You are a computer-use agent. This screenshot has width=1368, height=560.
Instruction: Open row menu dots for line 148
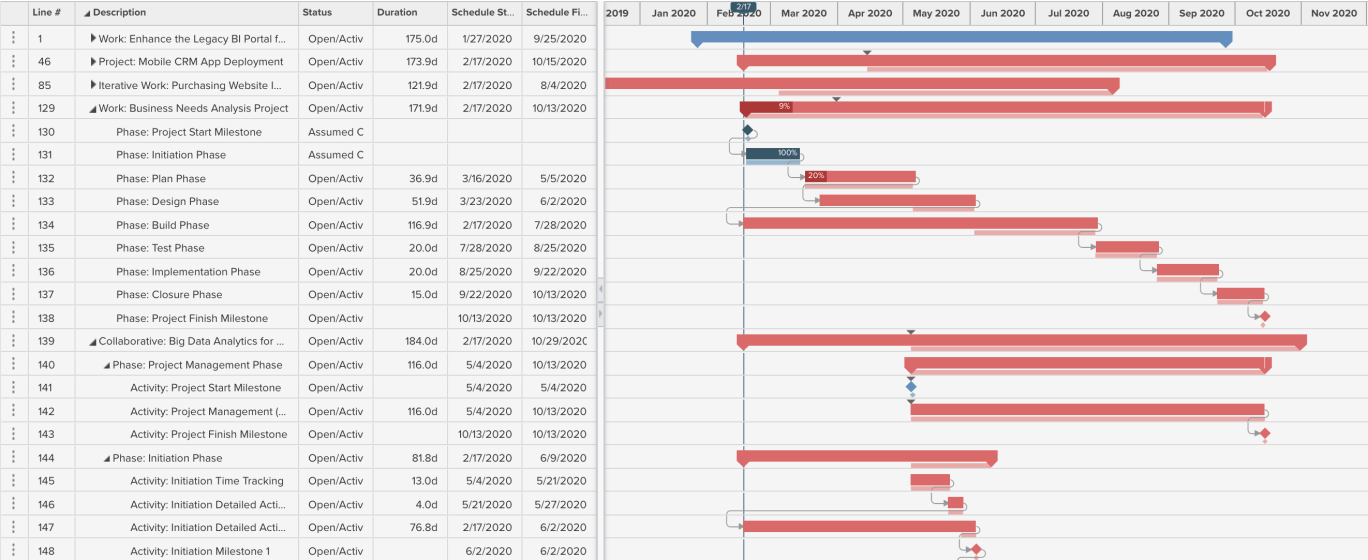click(x=13, y=551)
